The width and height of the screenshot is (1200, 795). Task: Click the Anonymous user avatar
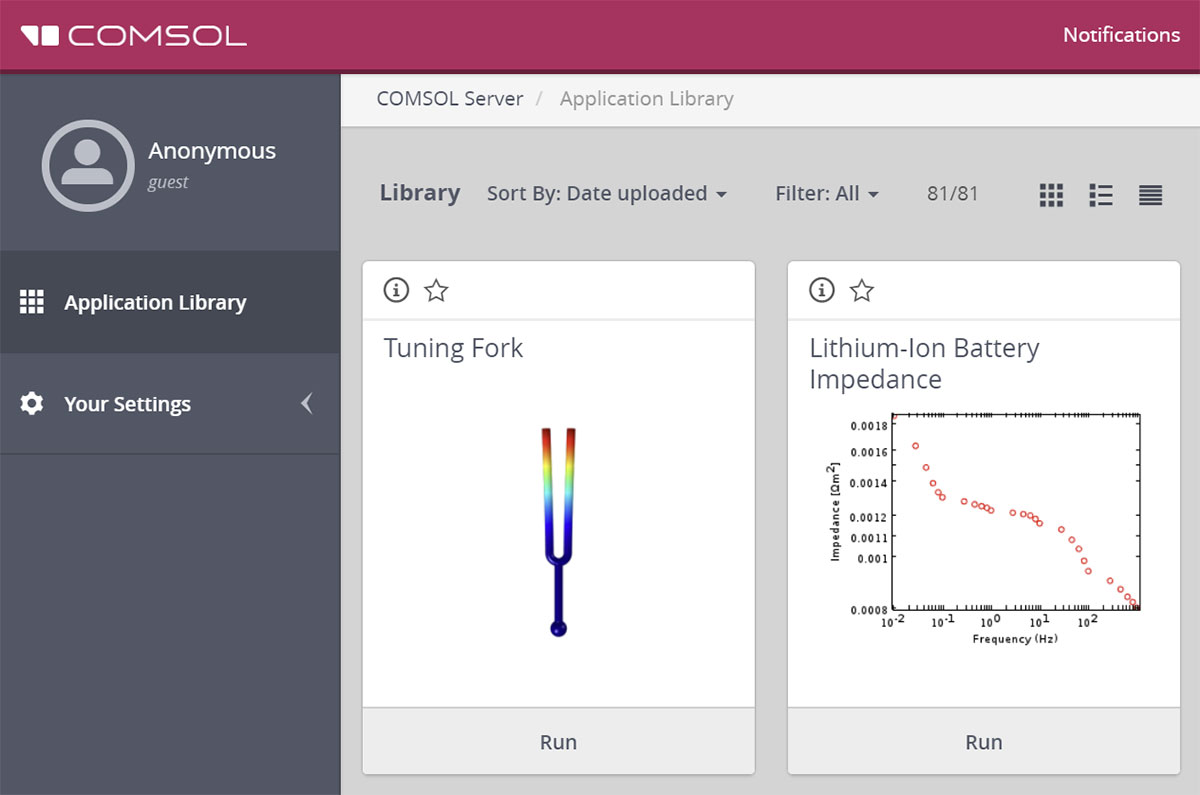(x=88, y=166)
